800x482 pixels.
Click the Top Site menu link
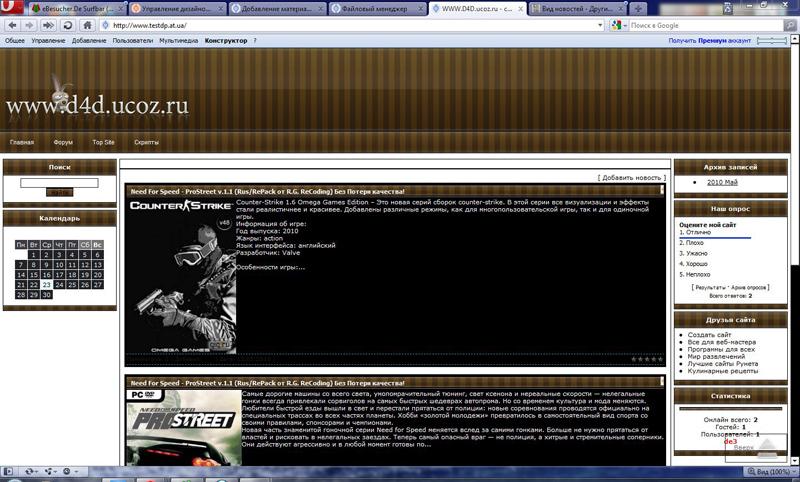point(104,142)
